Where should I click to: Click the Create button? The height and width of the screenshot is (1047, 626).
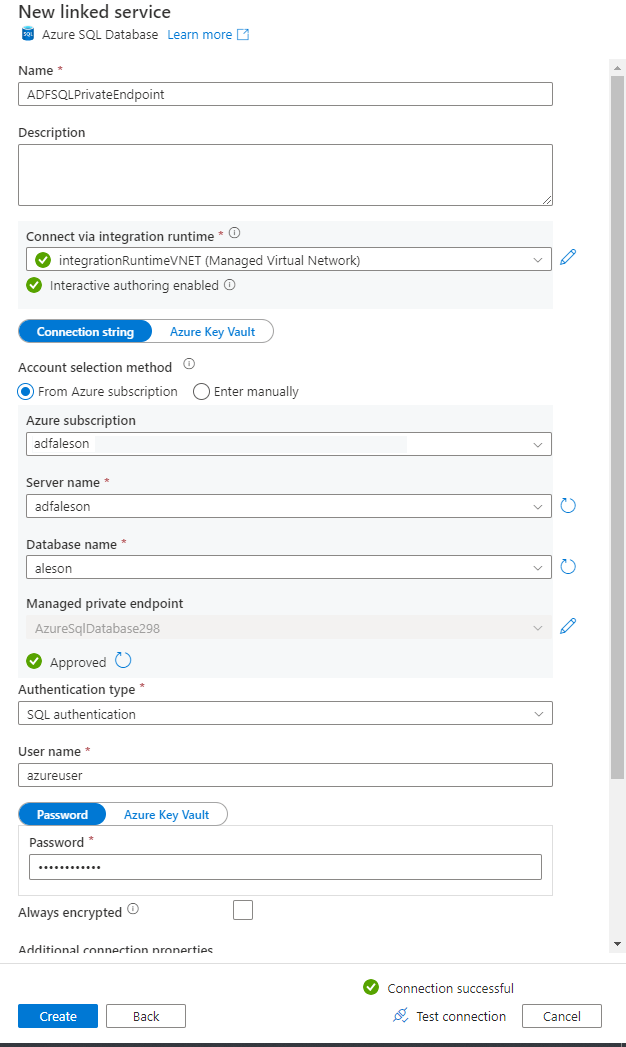(57, 1015)
